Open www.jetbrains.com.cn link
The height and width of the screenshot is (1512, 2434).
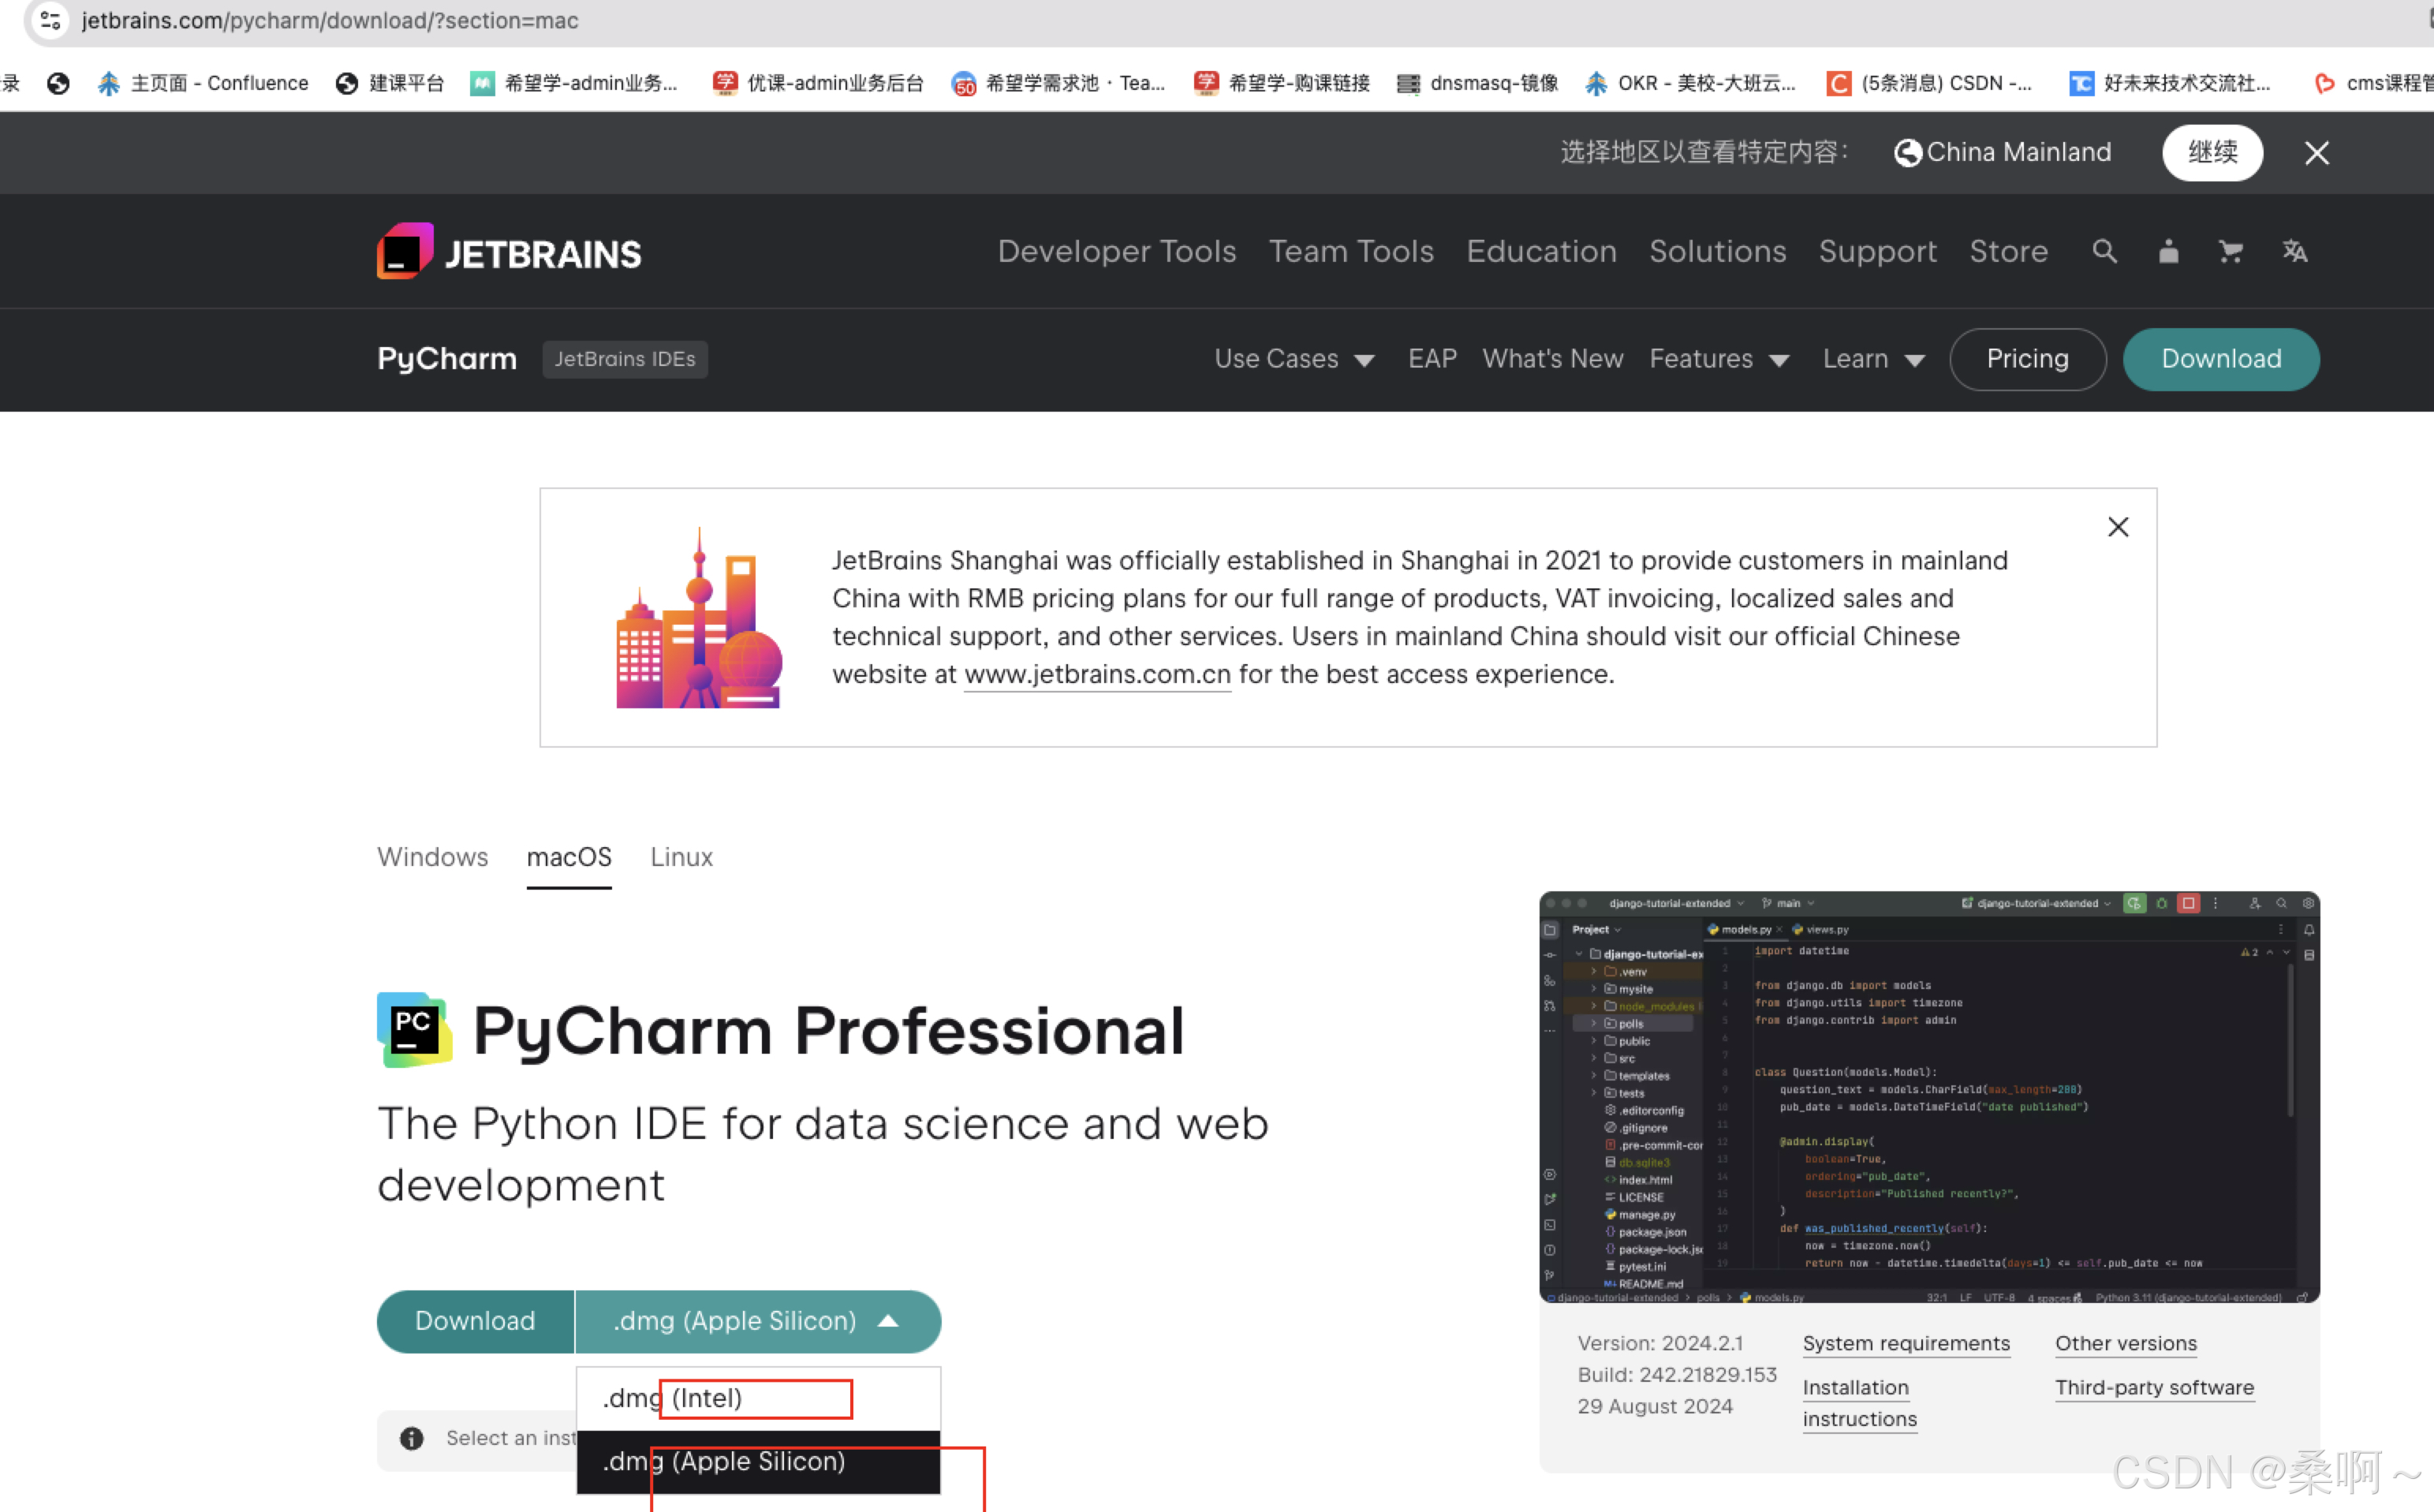click(x=1097, y=675)
